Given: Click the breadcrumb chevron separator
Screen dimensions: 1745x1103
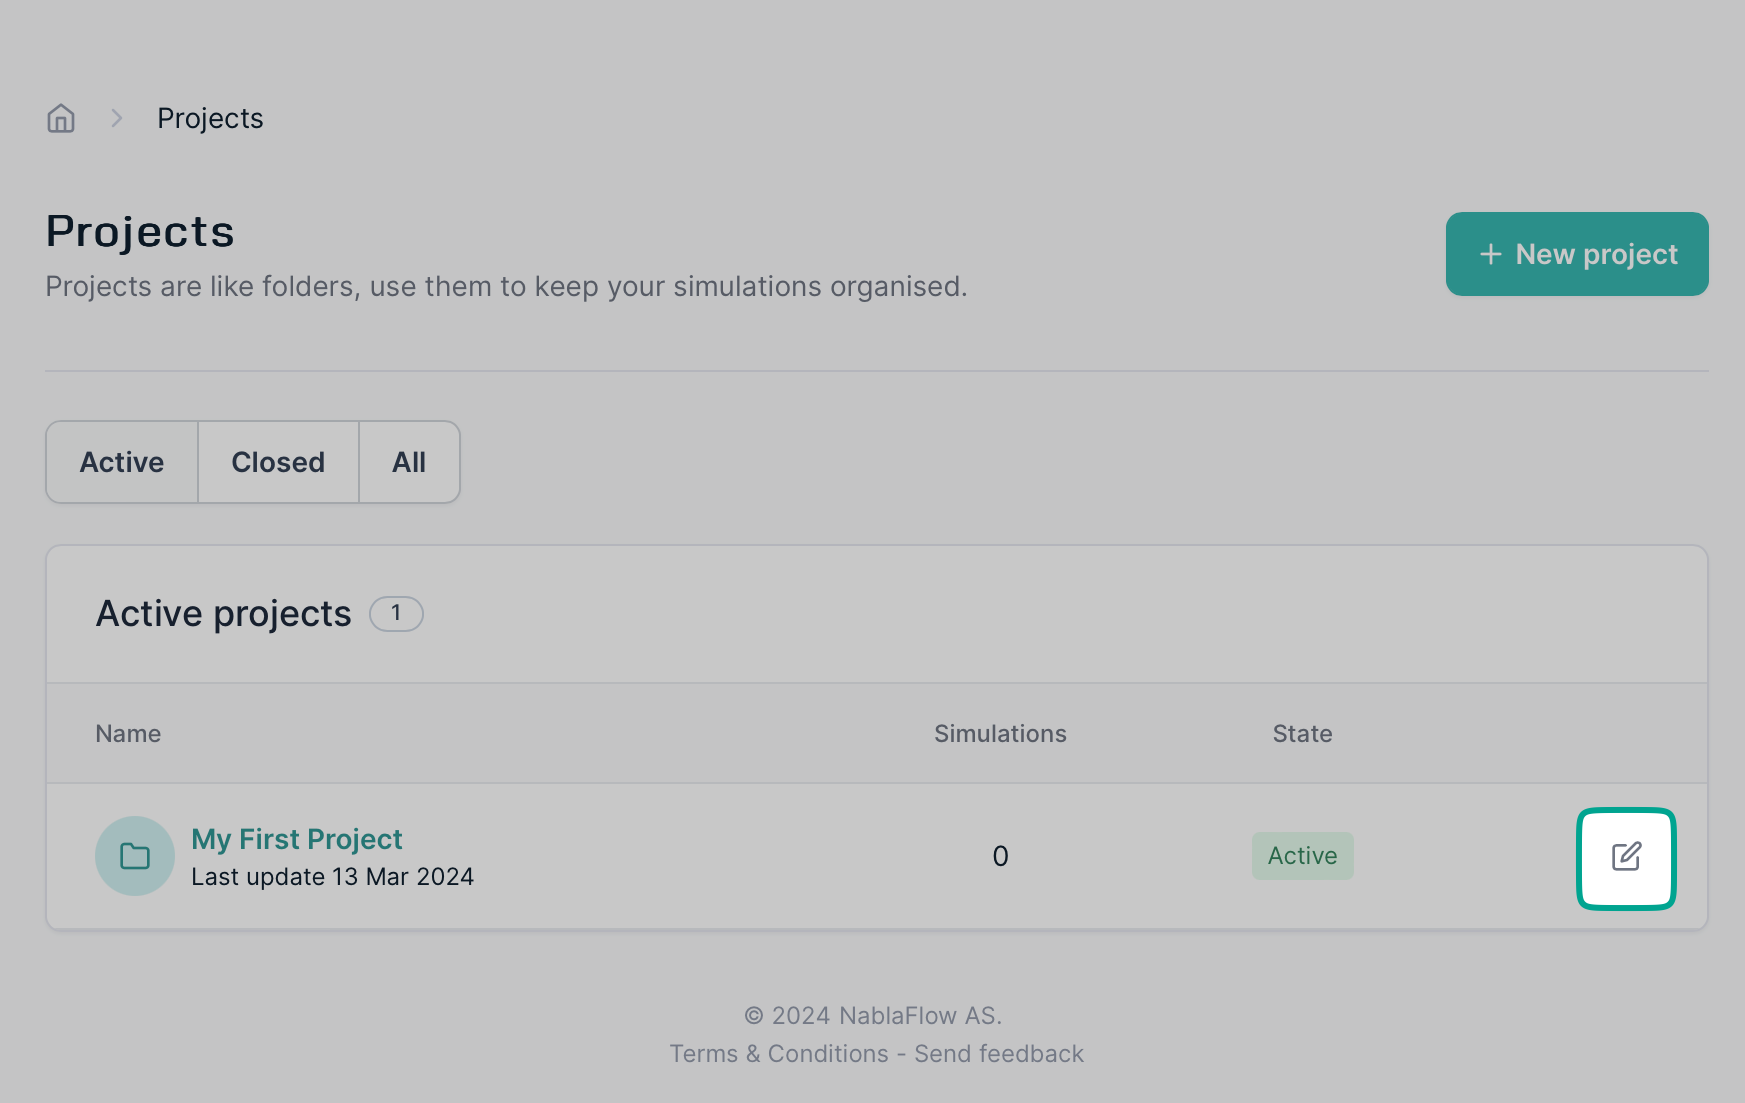Looking at the screenshot, I should click(x=117, y=119).
